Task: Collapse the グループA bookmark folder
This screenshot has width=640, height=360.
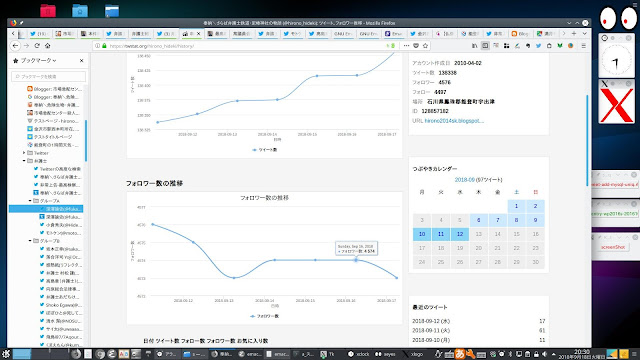Action: click(30, 201)
